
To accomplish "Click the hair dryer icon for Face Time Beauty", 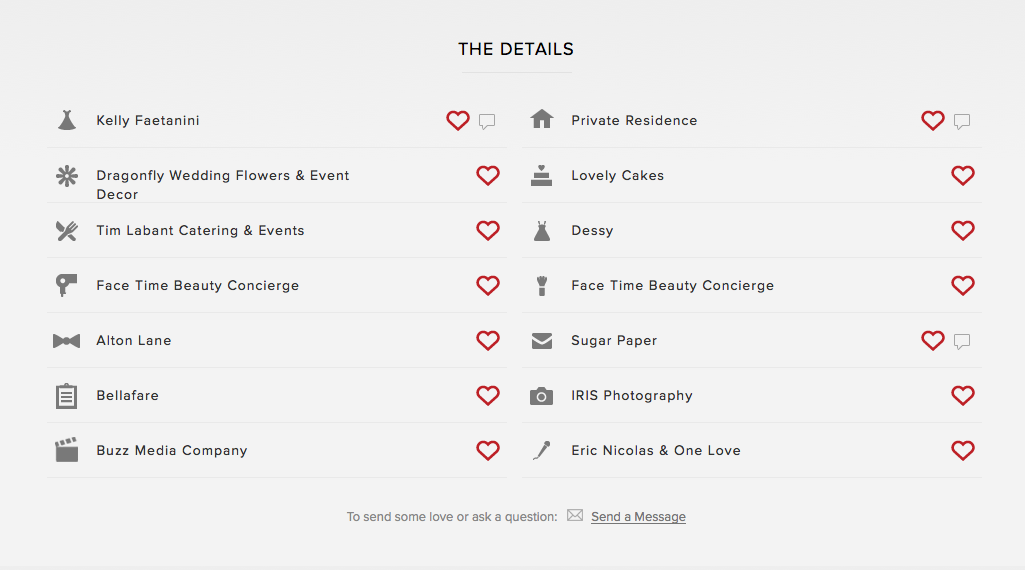I will point(67,285).
